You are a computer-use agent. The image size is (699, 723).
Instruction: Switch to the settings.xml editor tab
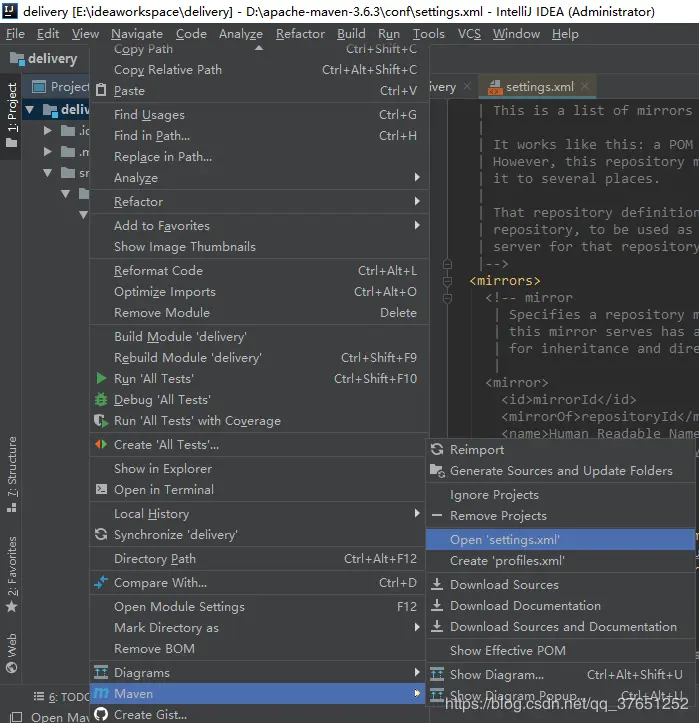pos(538,87)
